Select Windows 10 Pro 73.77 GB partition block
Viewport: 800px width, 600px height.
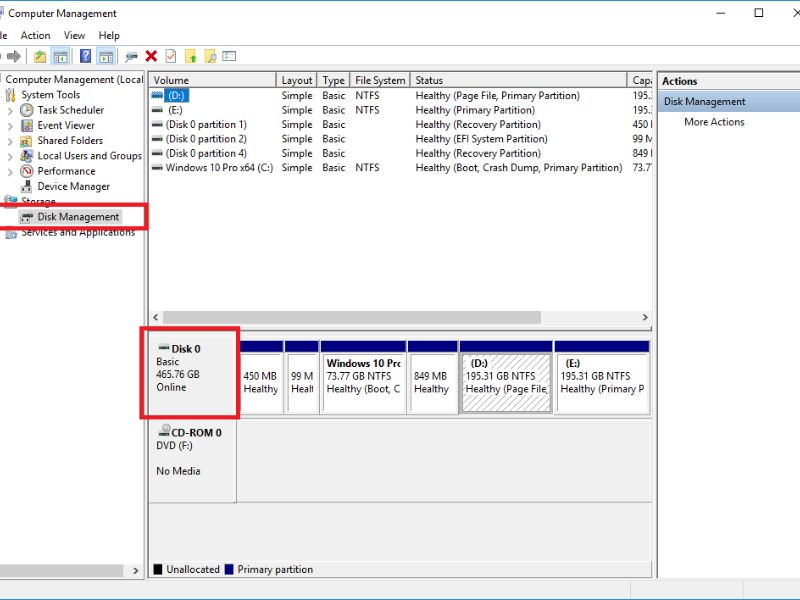pos(363,377)
